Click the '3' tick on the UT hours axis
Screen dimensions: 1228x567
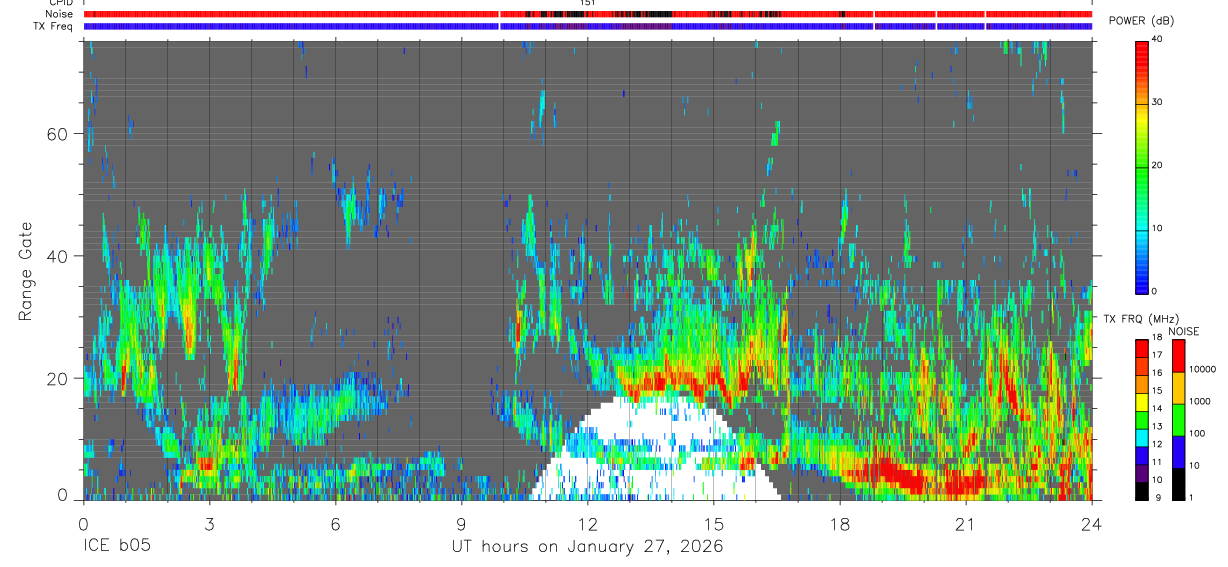209,523
